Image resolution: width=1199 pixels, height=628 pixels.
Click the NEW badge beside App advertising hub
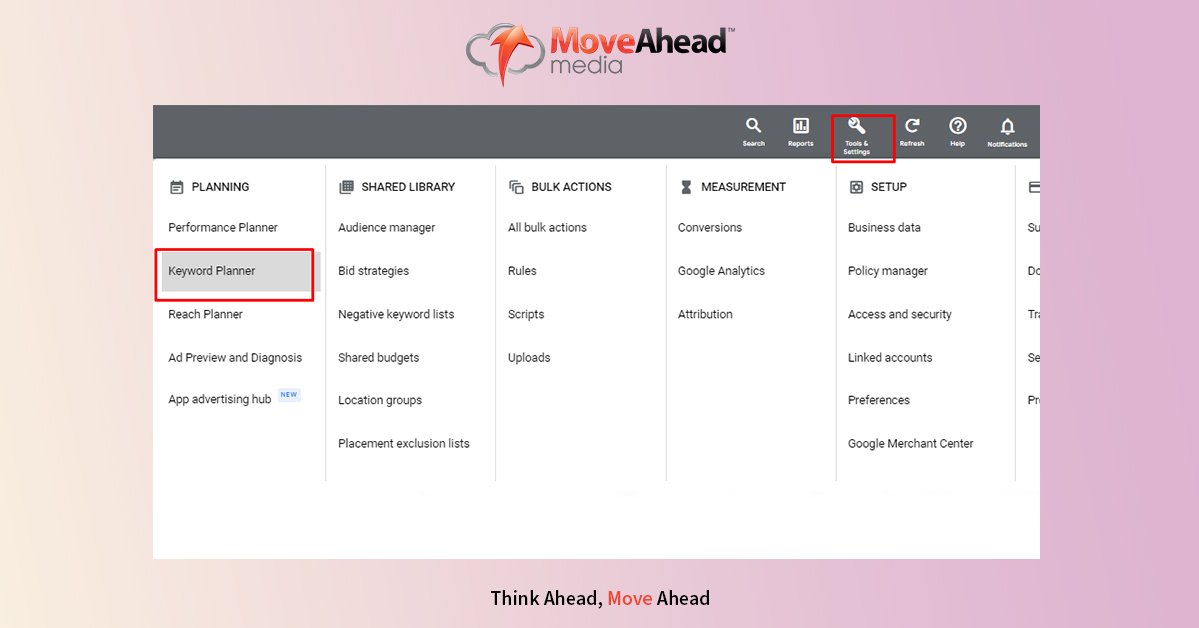[x=289, y=395]
